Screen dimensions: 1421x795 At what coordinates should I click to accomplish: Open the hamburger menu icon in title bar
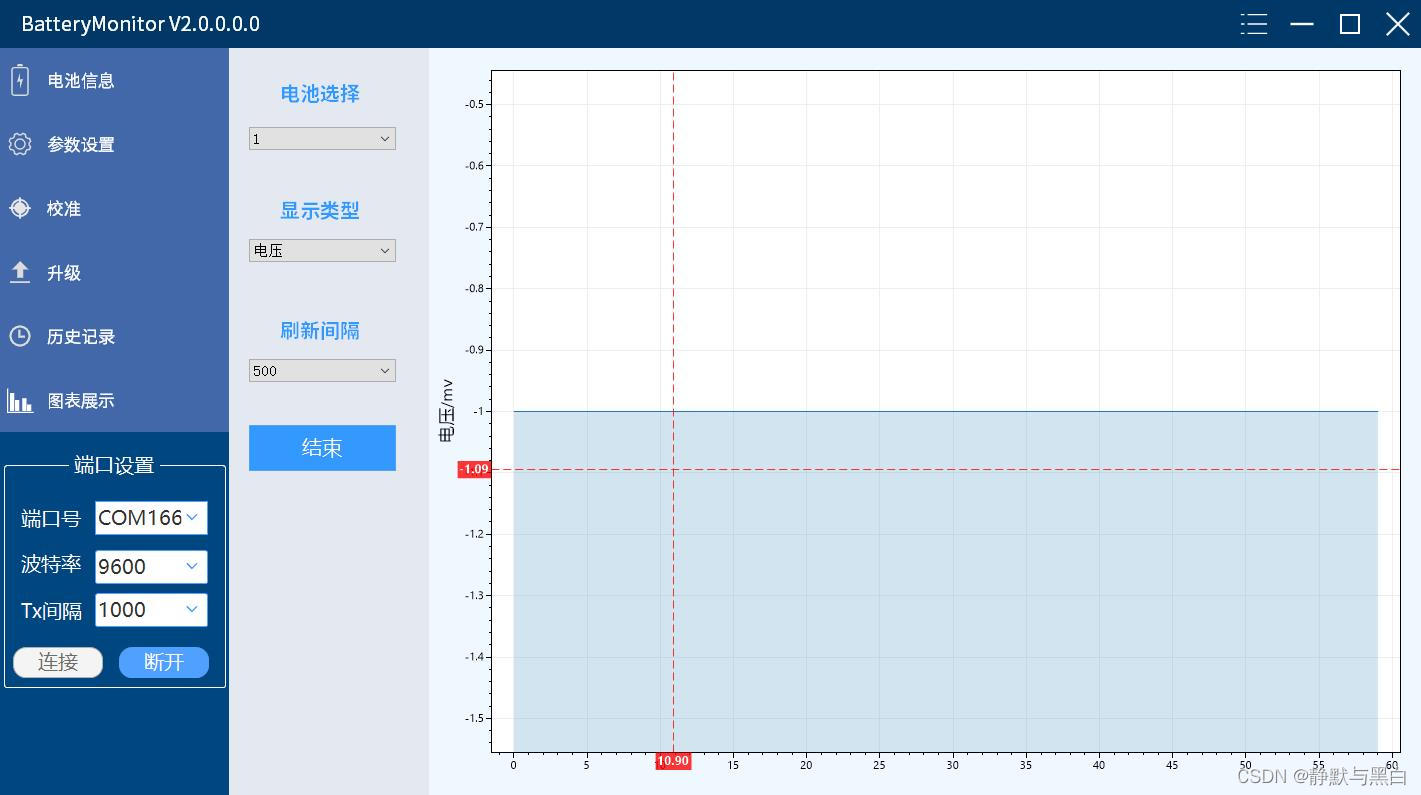coord(1254,24)
